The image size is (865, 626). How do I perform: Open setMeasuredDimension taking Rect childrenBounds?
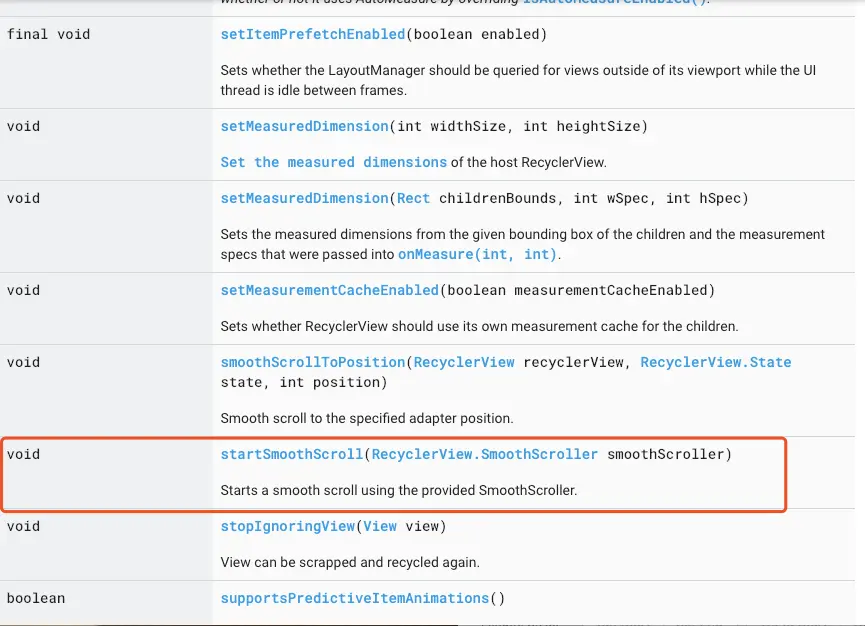click(304, 198)
